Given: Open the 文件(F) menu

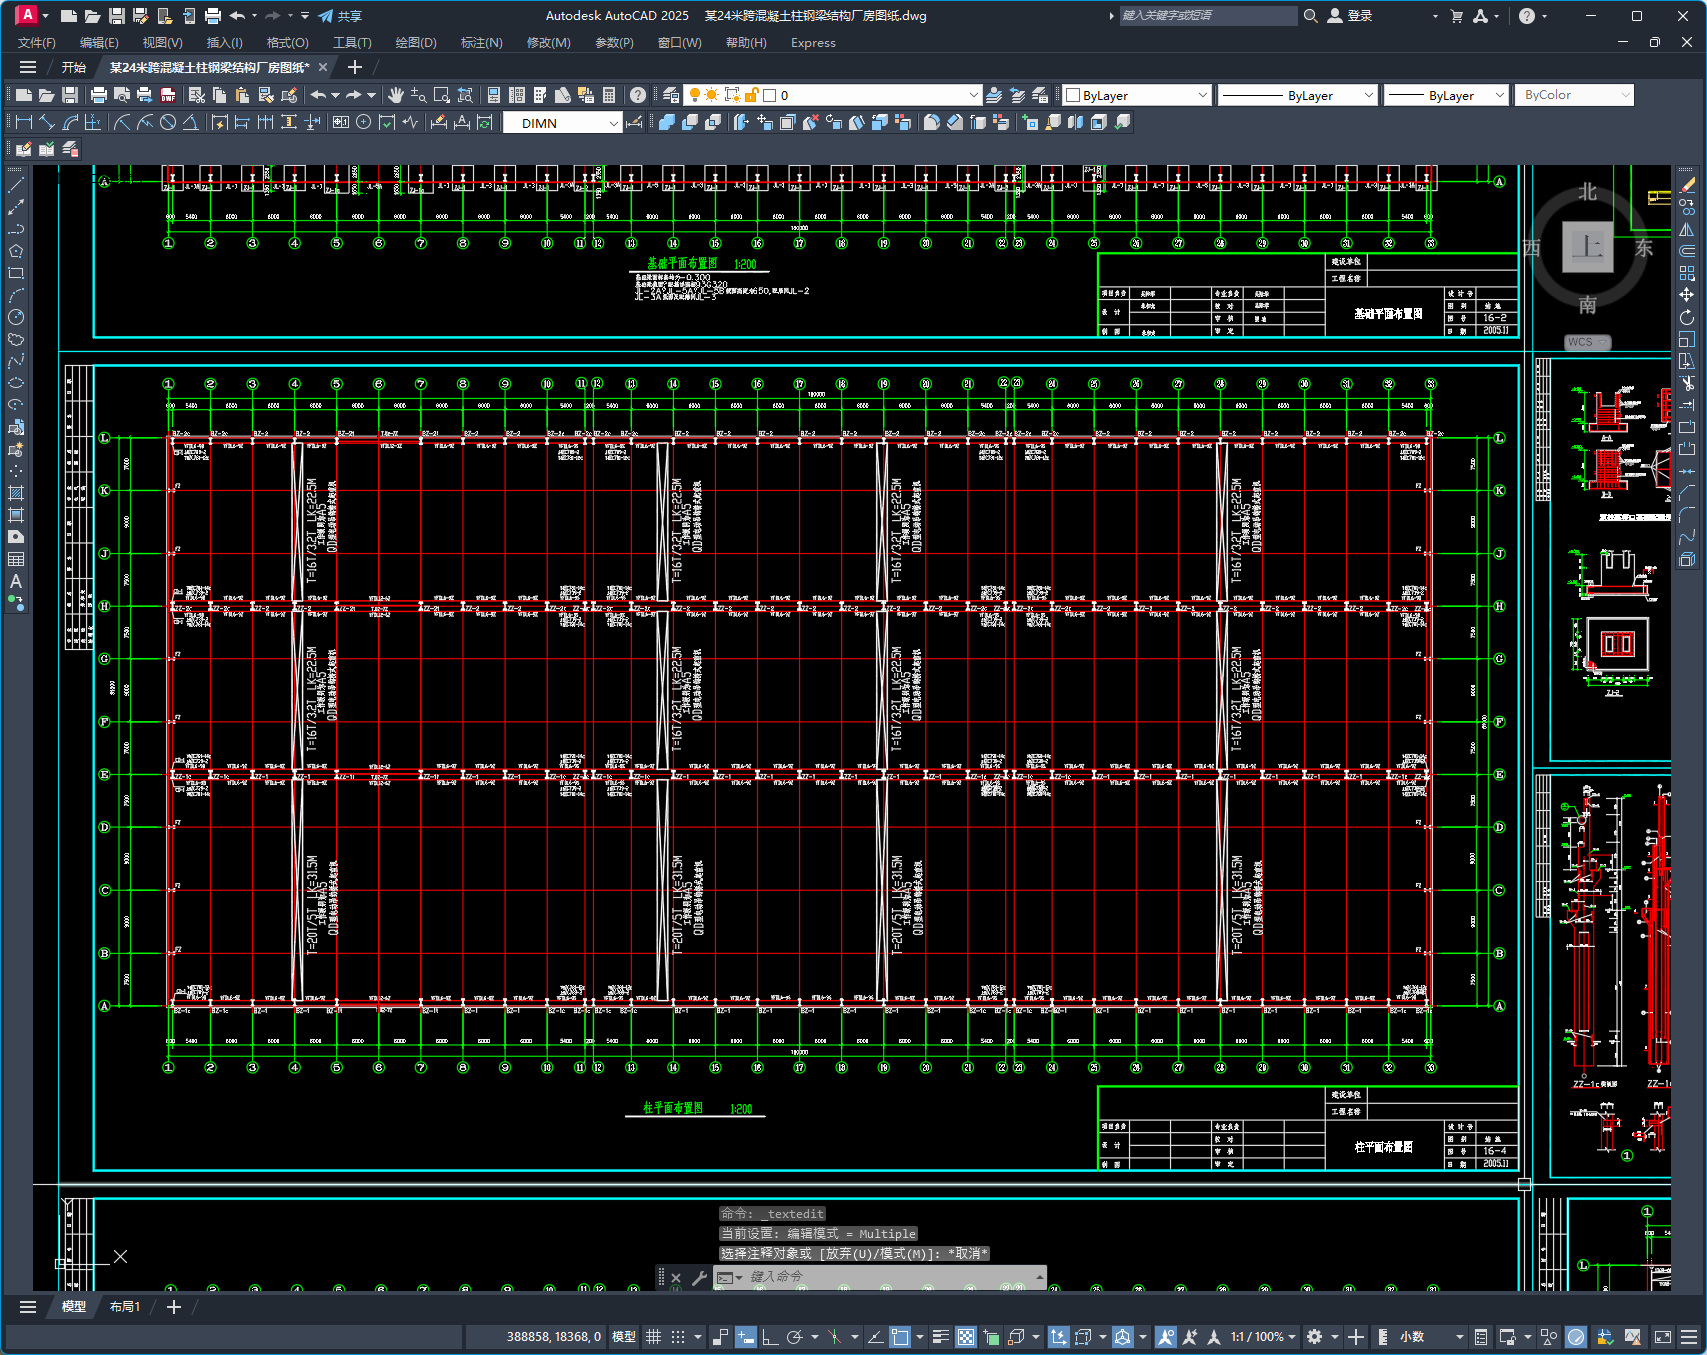Looking at the screenshot, I should coord(37,43).
